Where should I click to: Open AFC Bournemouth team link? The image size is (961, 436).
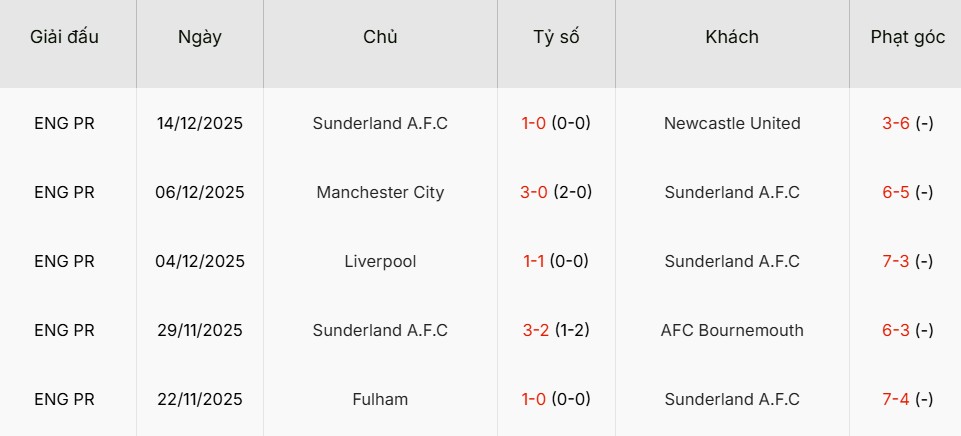coord(732,331)
